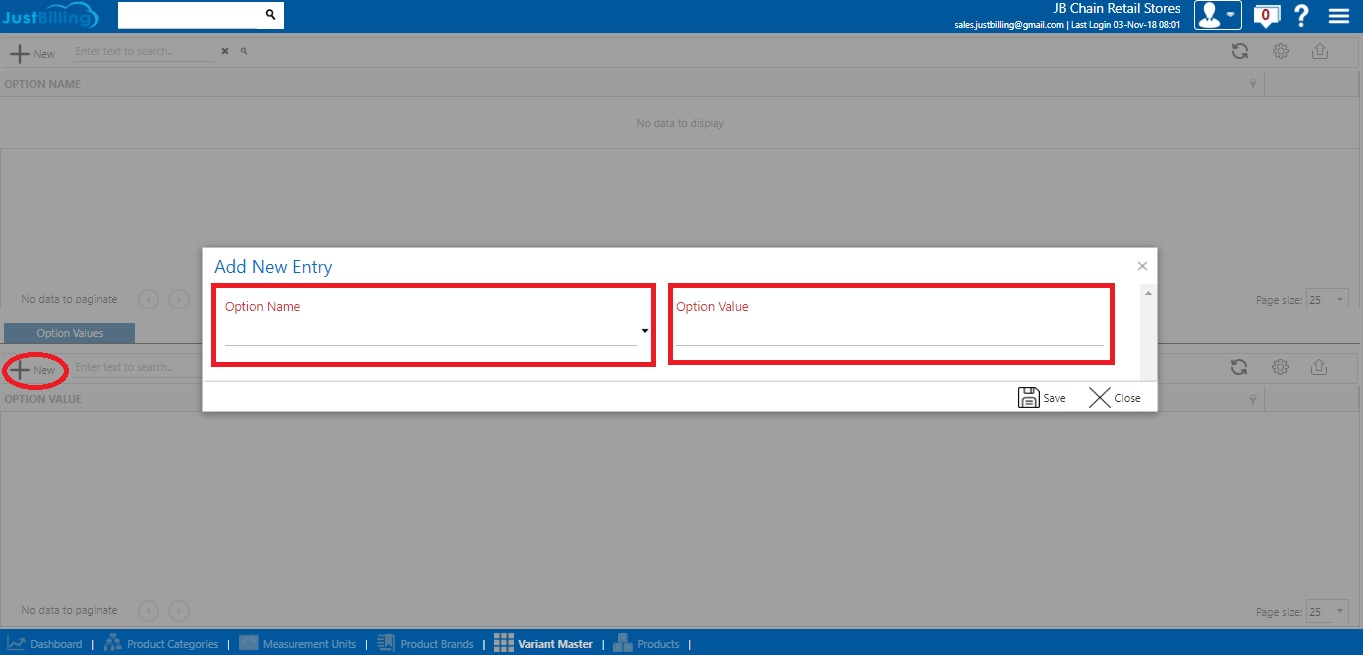This screenshot has width=1363, height=655.
Task: Select the Option Values tab
Action: click(x=70, y=333)
